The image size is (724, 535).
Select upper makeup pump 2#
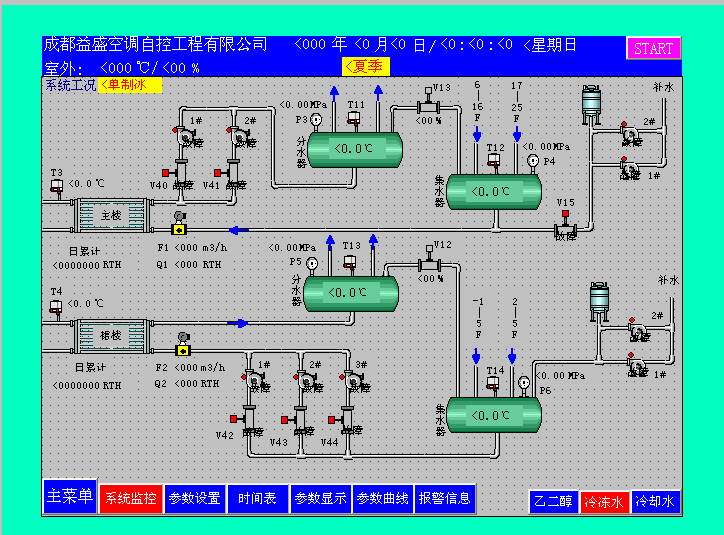point(630,134)
